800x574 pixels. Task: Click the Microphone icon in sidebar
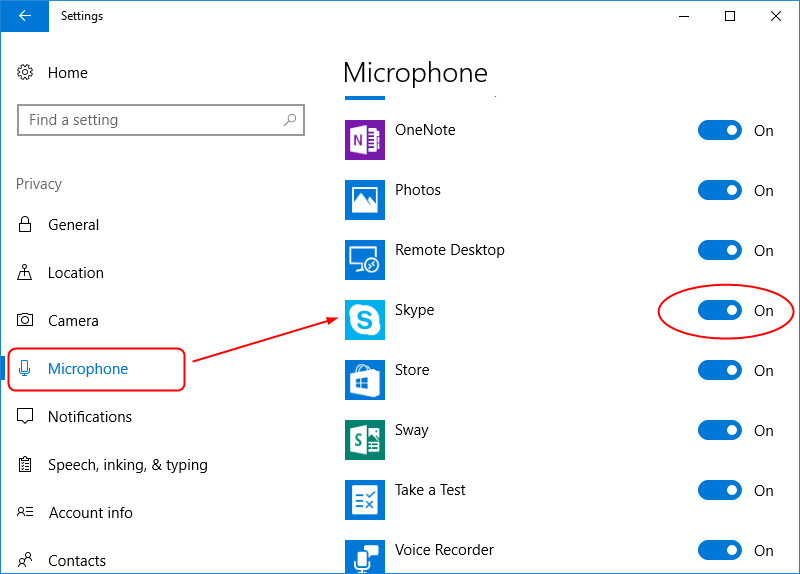click(x=24, y=368)
